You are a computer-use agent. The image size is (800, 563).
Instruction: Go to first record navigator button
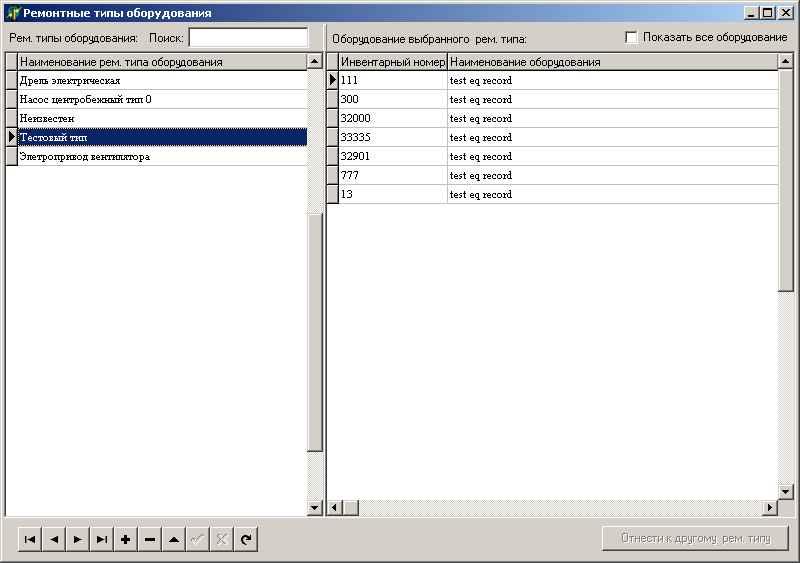(x=30, y=540)
